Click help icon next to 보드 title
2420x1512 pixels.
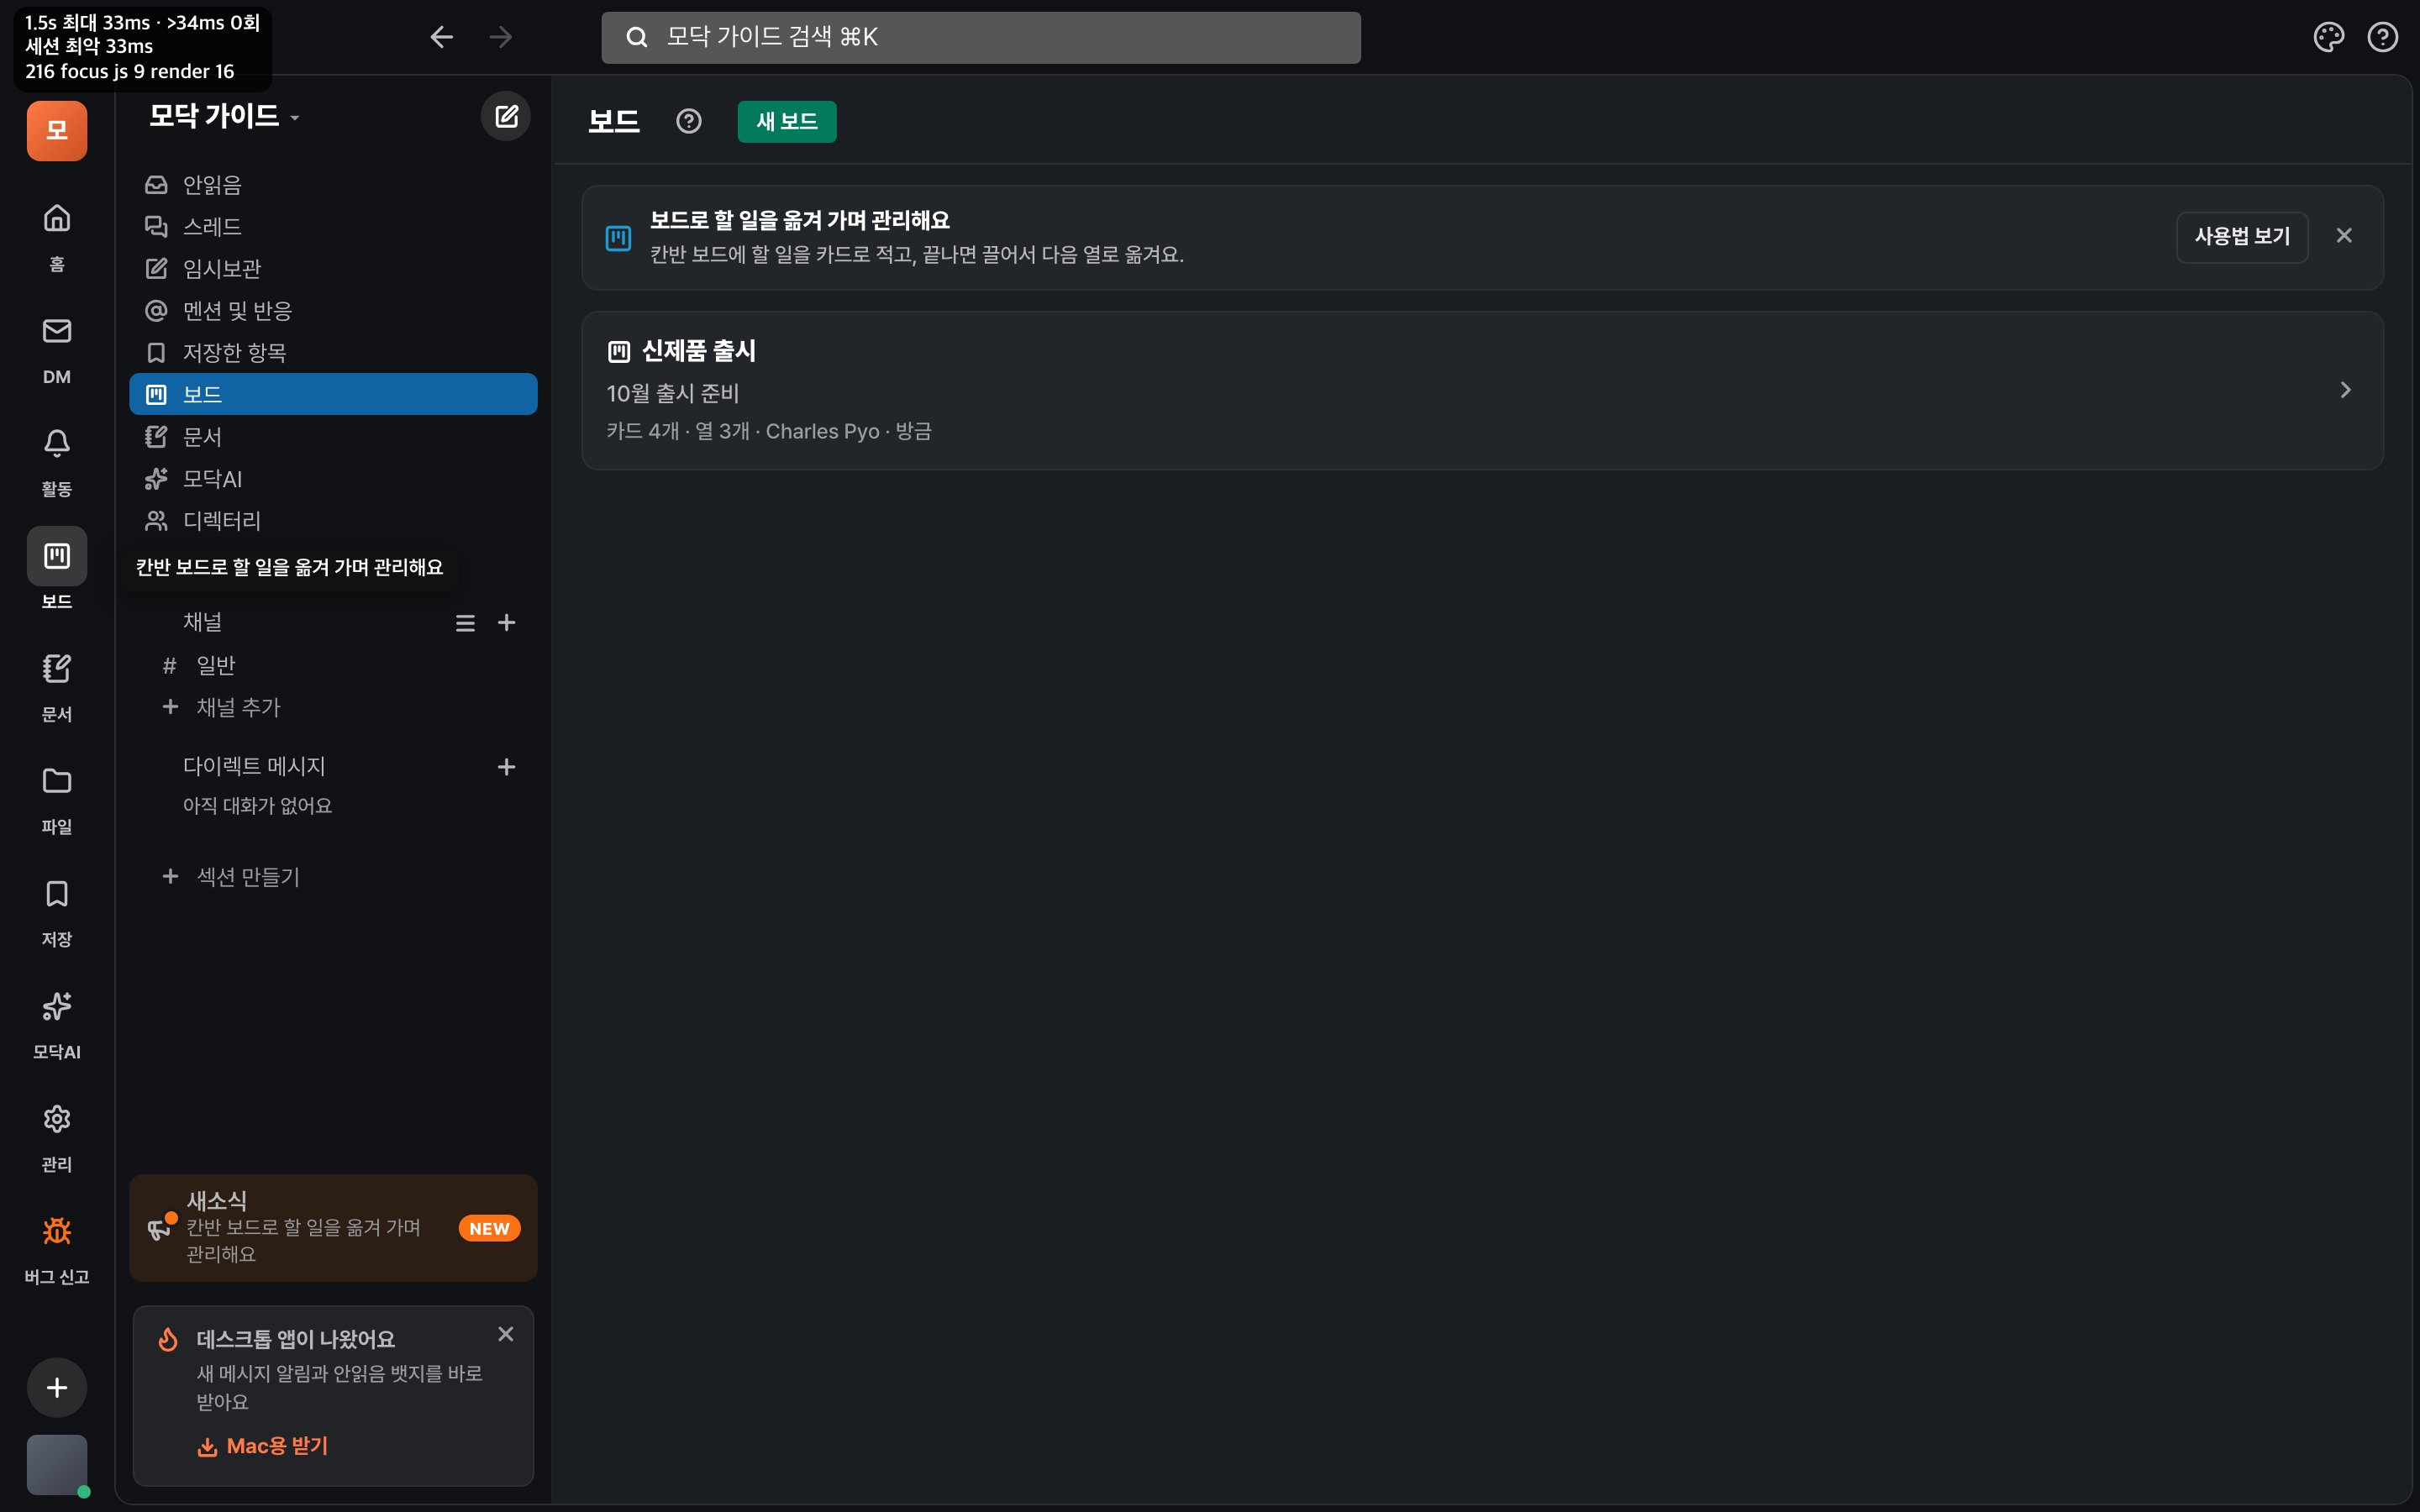689,121
